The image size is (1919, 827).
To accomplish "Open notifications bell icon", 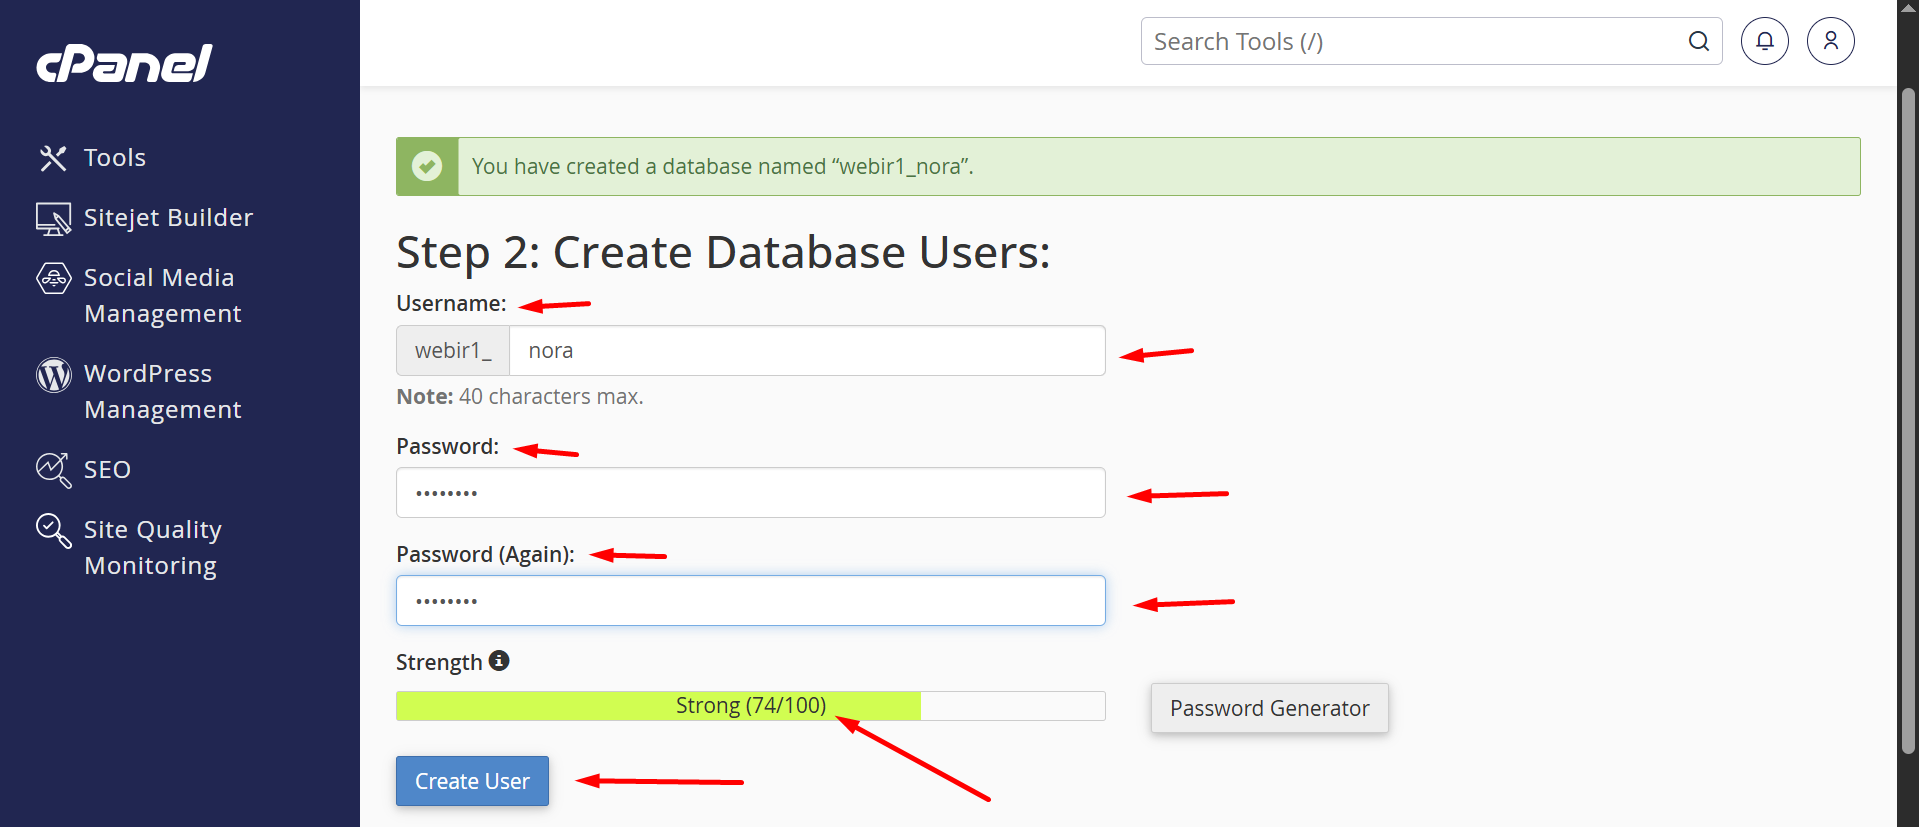I will [x=1764, y=41].
